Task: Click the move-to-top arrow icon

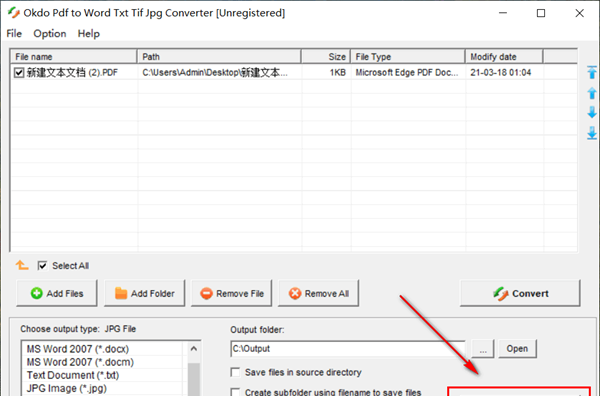Action: [592, 72]
